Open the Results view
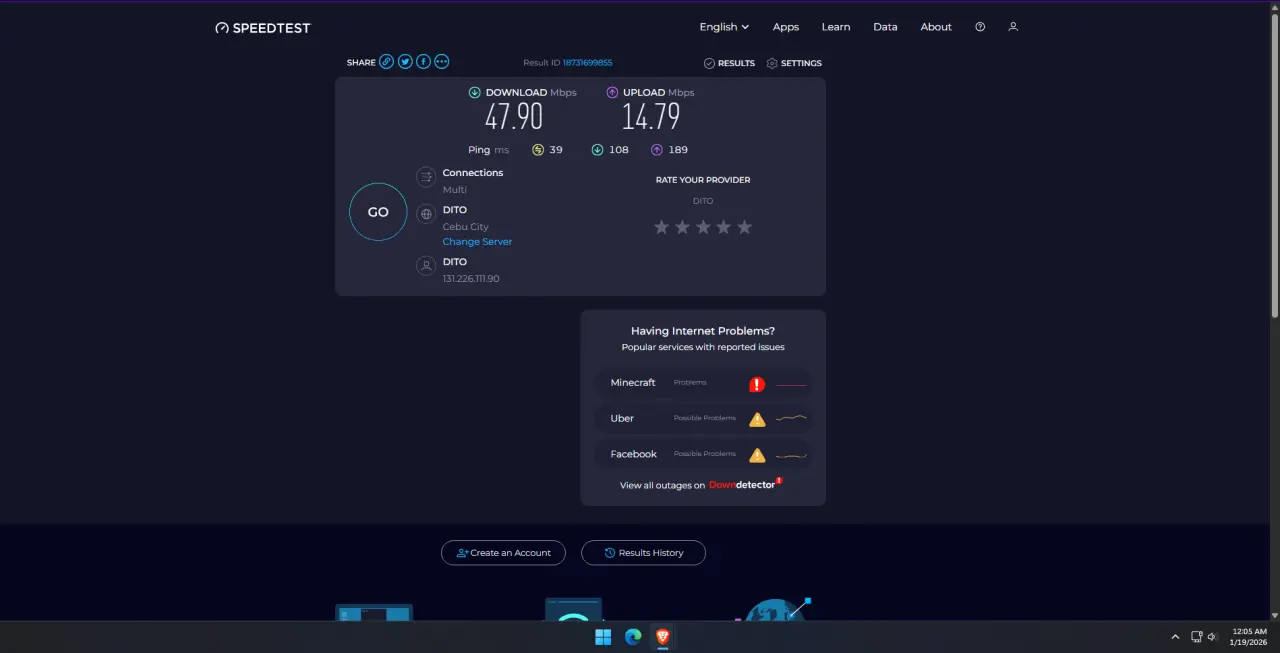 pos(729,63)
